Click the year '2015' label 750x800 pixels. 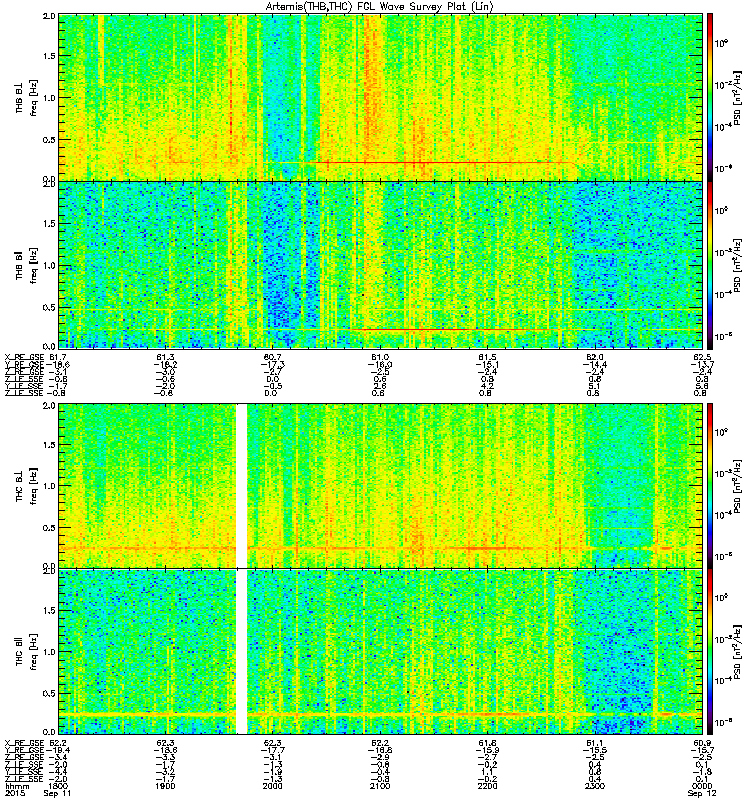(x=14, y=793)
